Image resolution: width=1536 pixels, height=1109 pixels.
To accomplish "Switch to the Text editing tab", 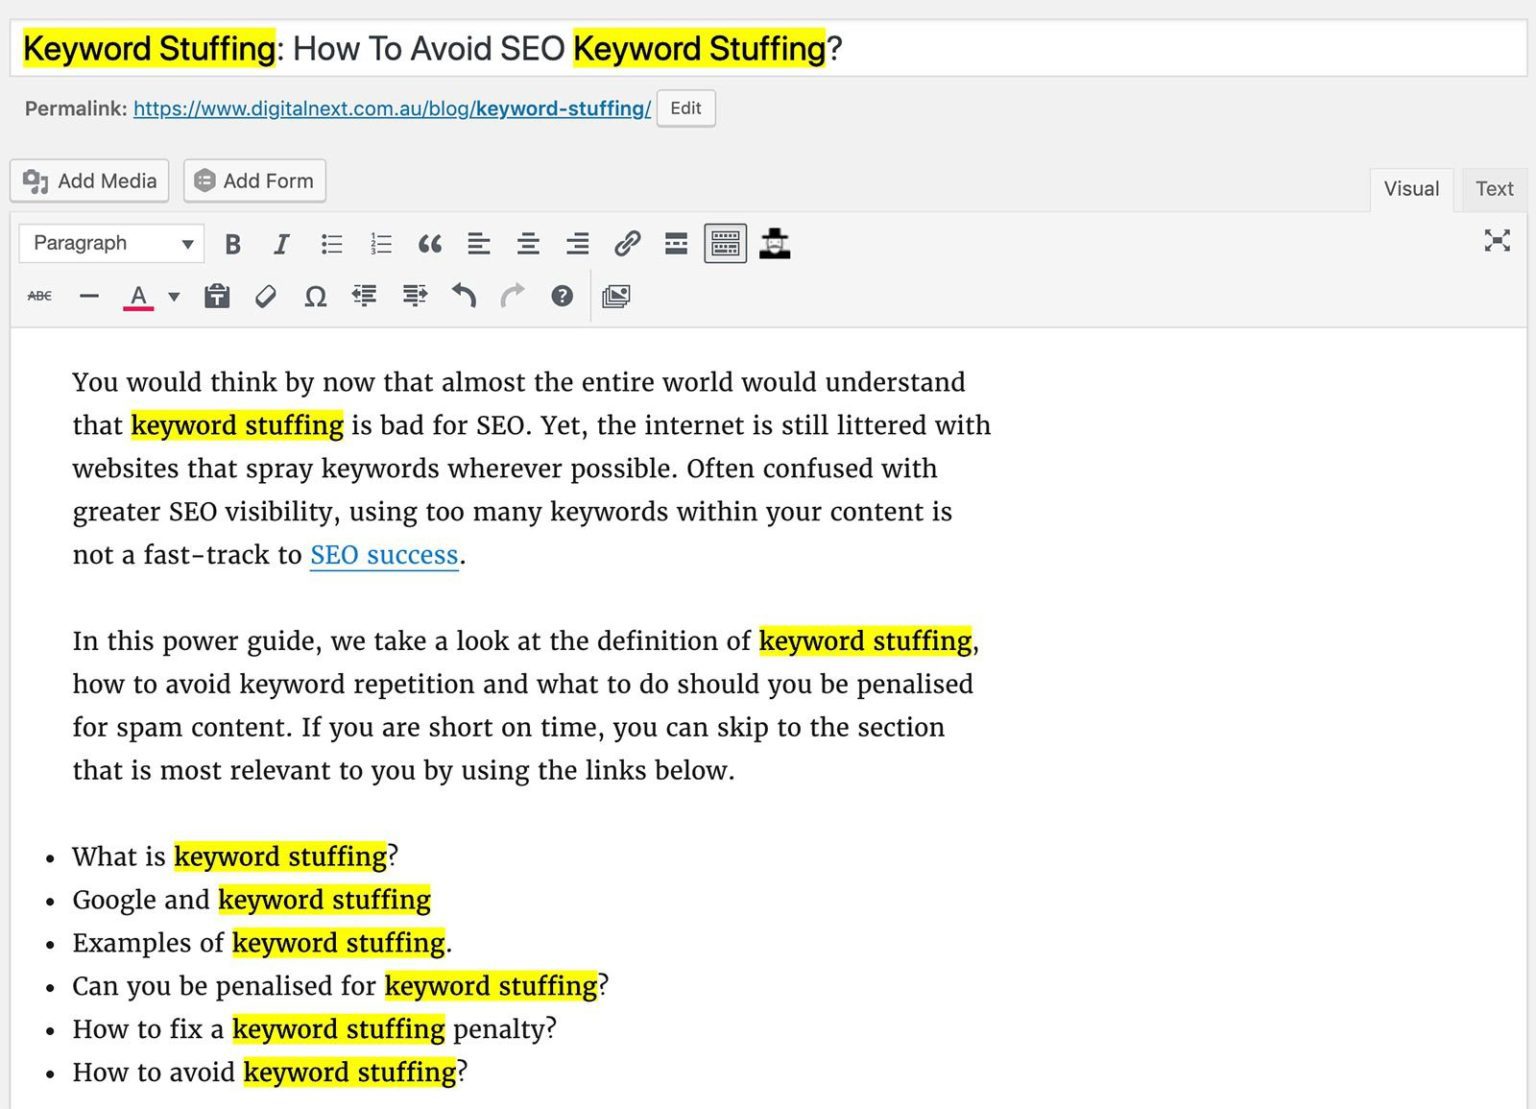I will coord(1493,188).
